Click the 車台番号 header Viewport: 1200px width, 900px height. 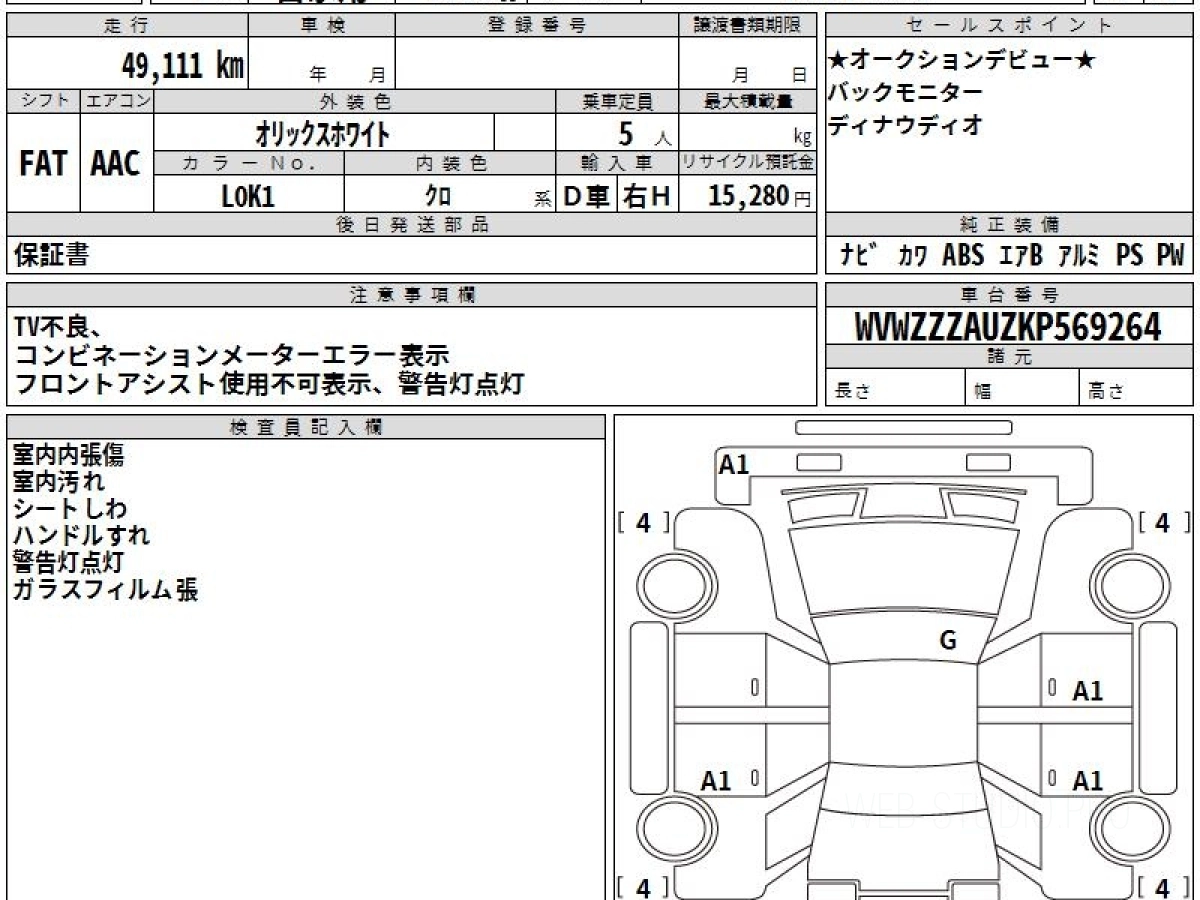[1009, 295]
